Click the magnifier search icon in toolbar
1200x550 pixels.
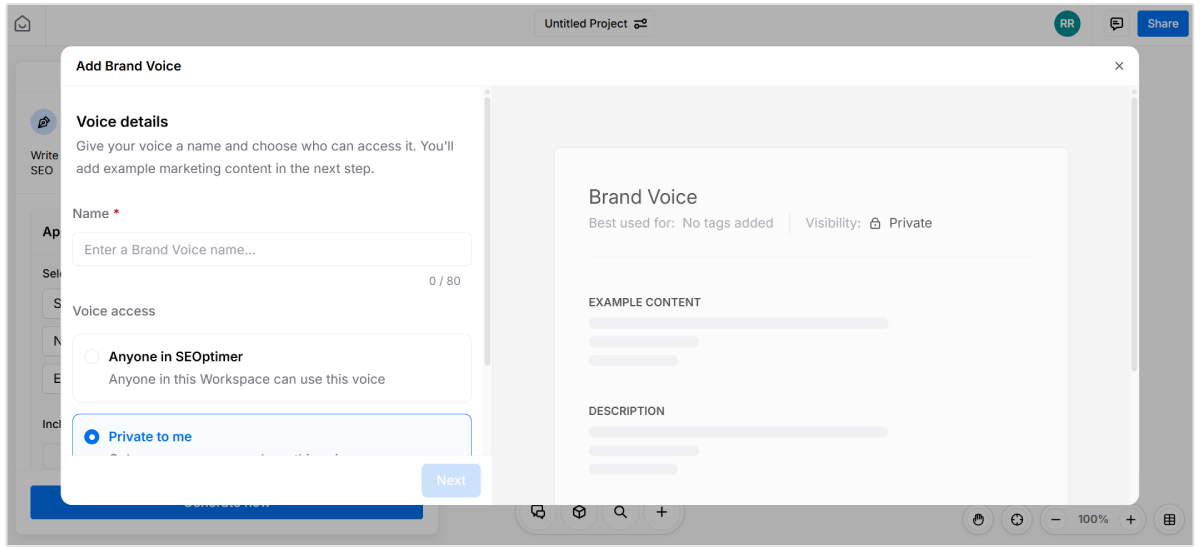pyautogui.click(x=620, y=512)
